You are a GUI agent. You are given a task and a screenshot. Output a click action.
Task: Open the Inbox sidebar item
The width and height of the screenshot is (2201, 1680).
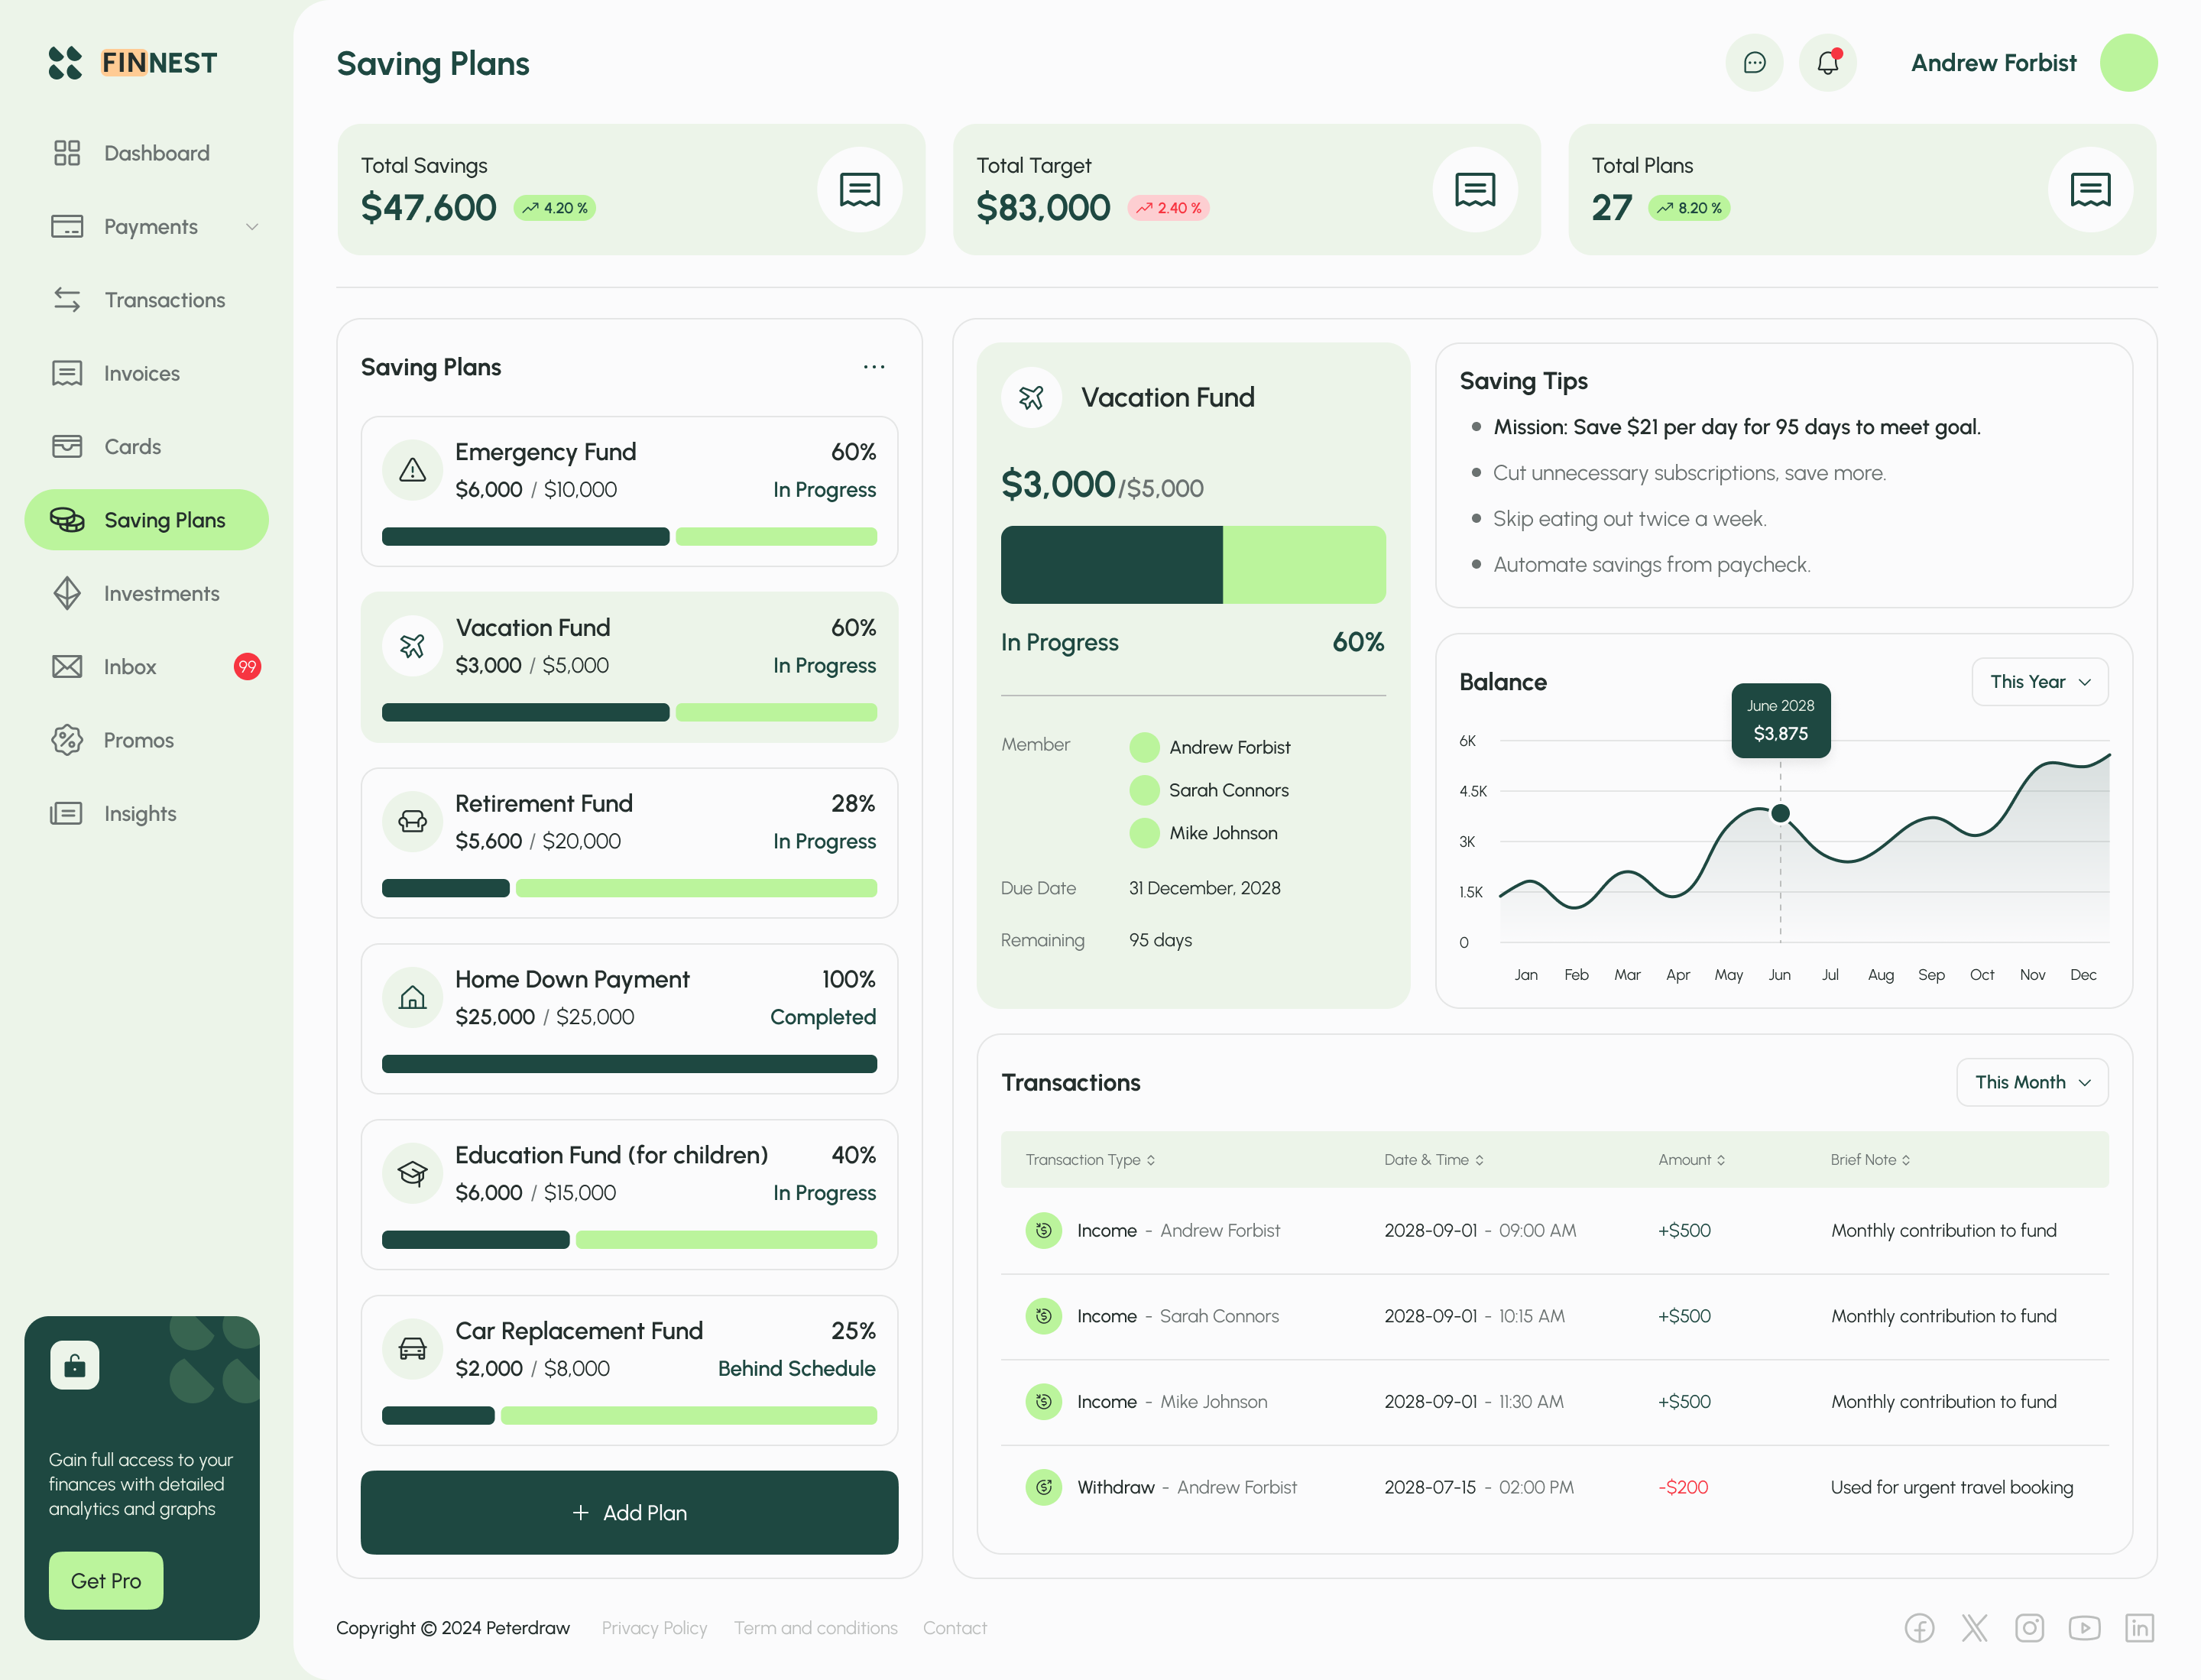(130, 667)
